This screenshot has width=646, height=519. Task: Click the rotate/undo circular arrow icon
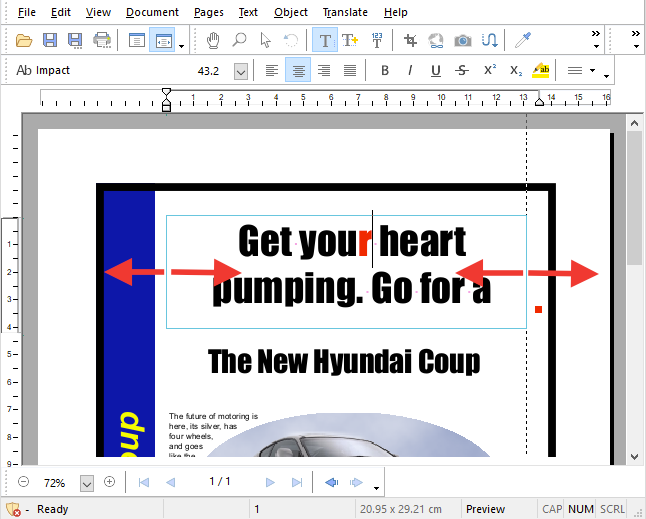[291, 40]
